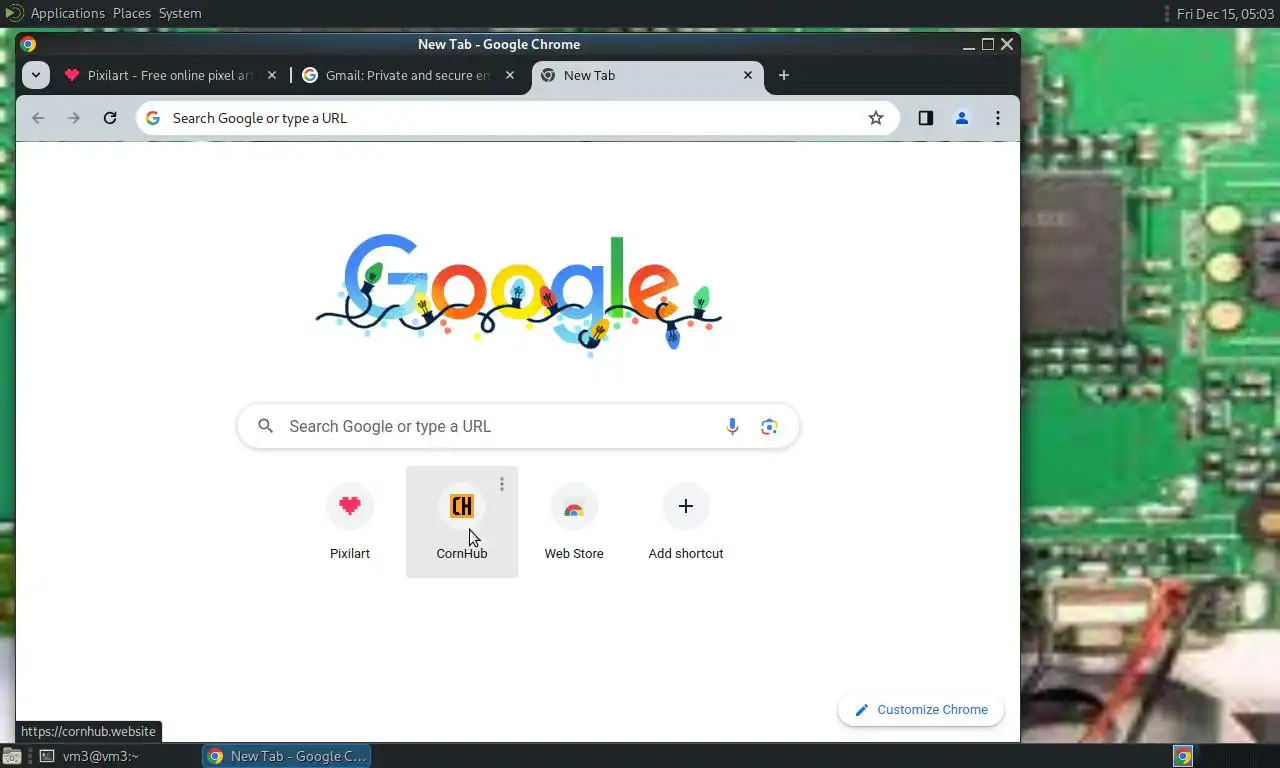Screen dimensions: 1280x768
Task: Go forward with the forward arrow
Action: [74, 118]
